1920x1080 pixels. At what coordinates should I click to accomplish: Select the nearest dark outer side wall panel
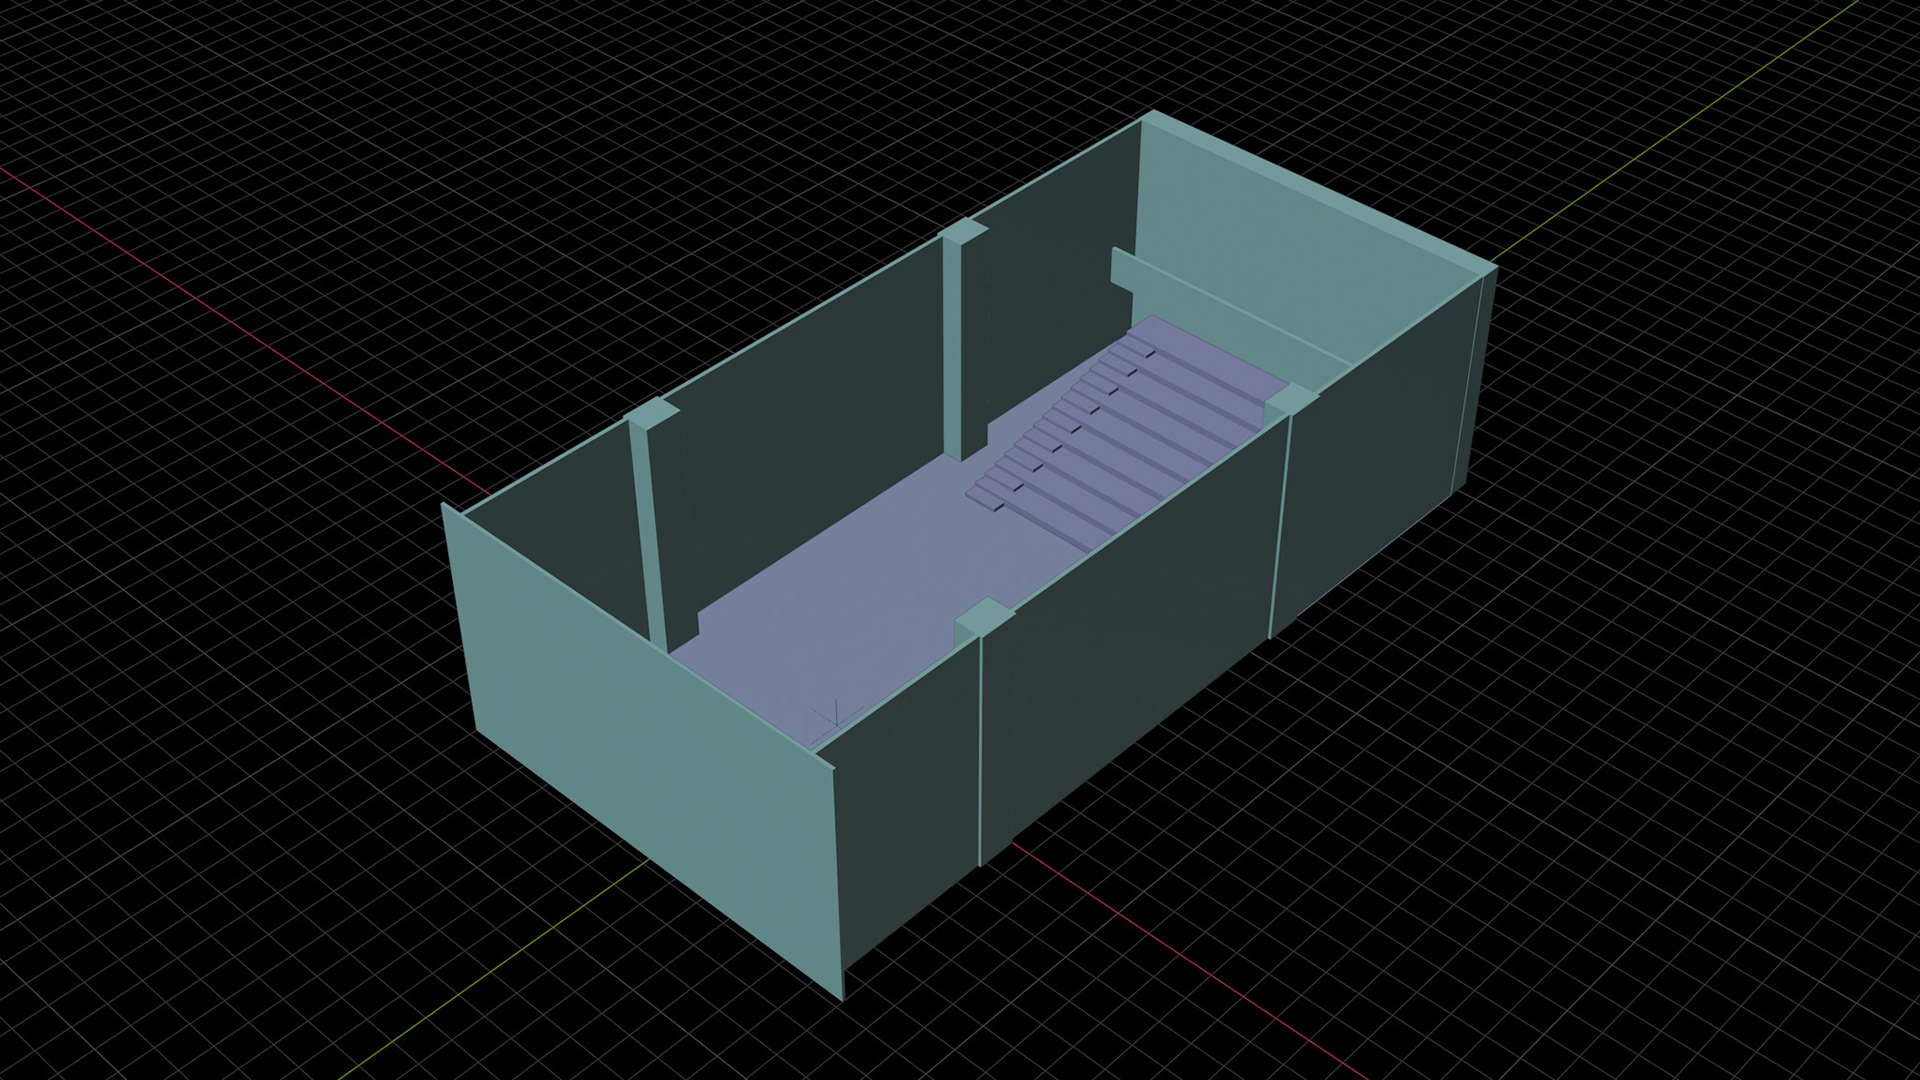905,810
